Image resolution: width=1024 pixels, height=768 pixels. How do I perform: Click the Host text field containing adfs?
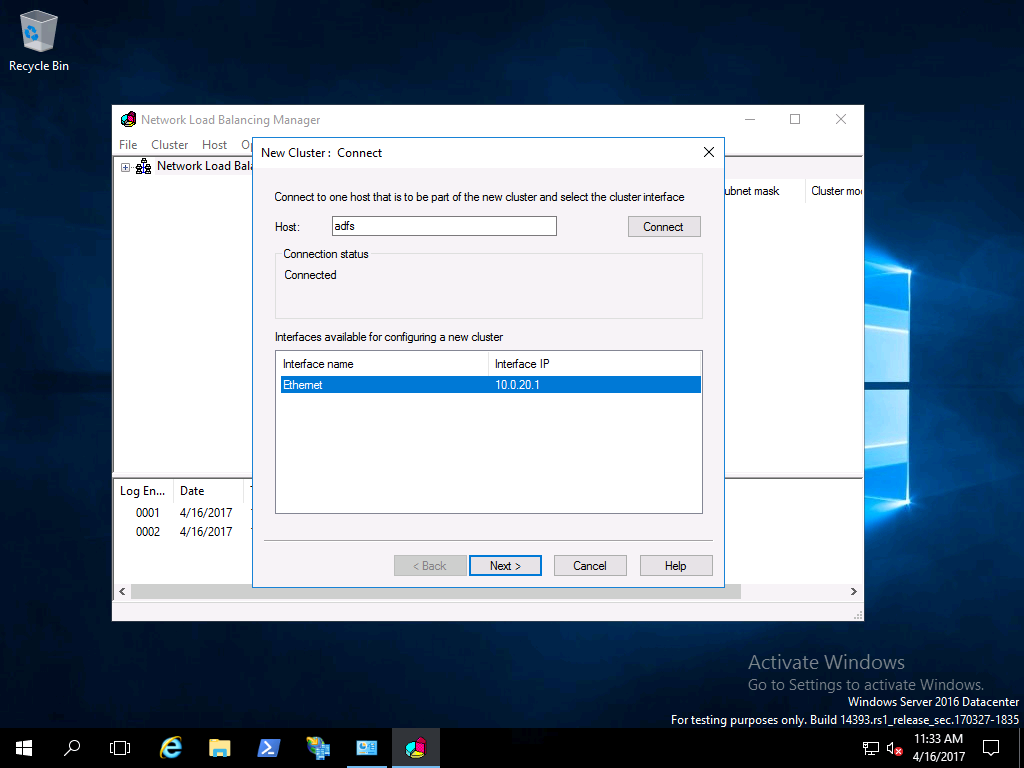tap(444, 226)
